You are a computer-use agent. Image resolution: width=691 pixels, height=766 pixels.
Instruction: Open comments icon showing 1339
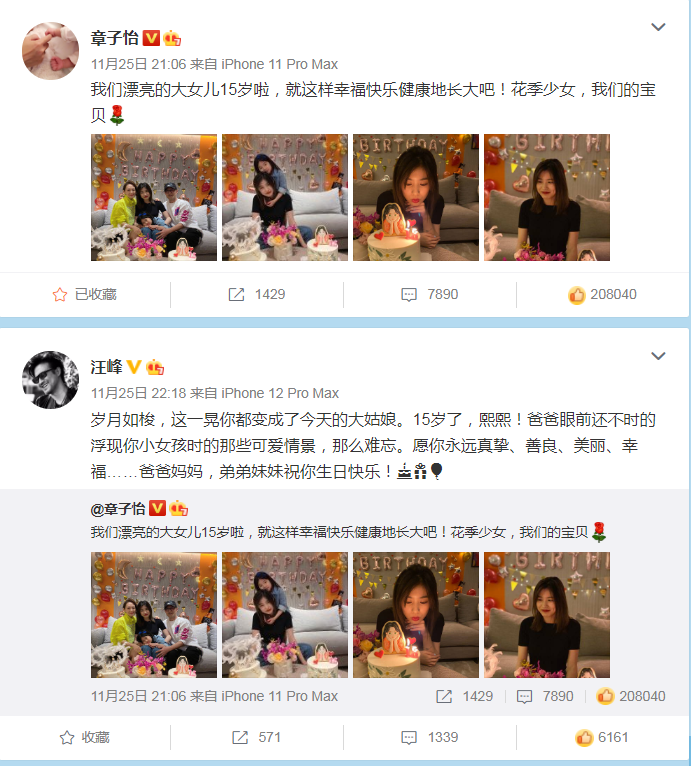point(409,737)
